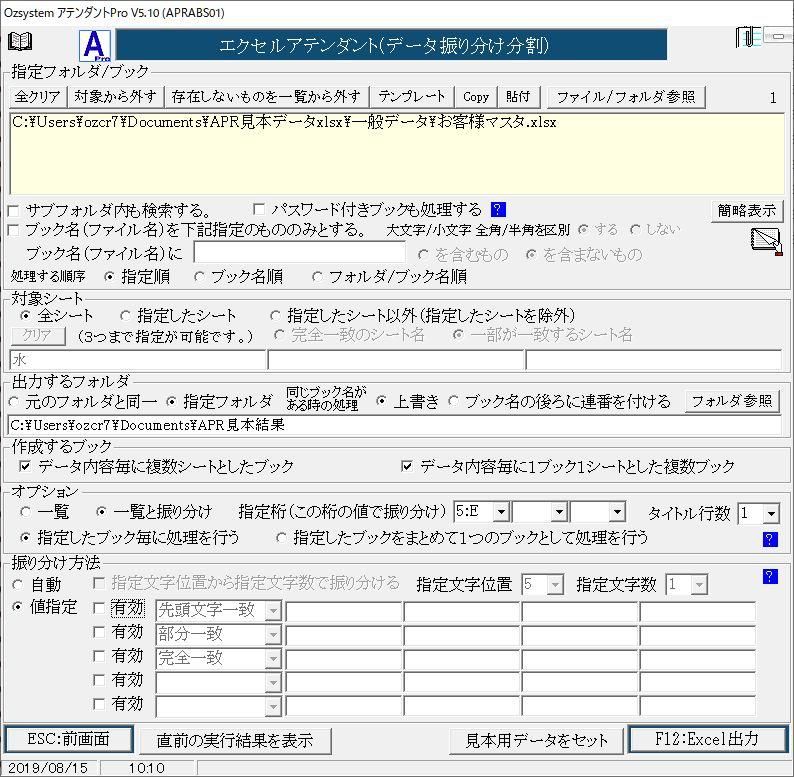Viewport: 794px width, 777px height.
Task: Click テンプレート button
Action: 411,96
